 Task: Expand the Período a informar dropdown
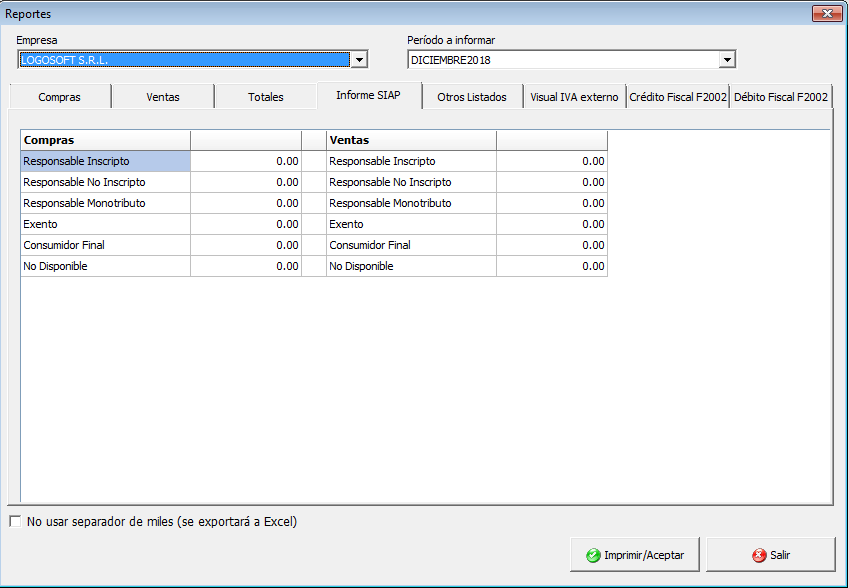coord(727,60)
